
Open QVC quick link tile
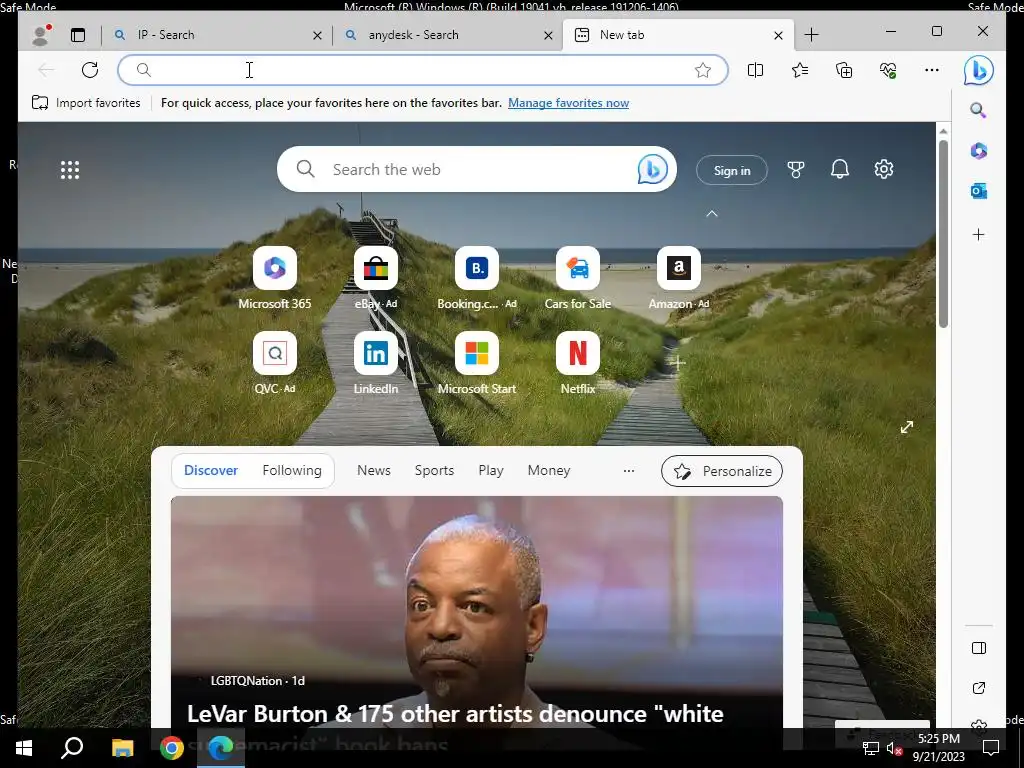point(275,353)
